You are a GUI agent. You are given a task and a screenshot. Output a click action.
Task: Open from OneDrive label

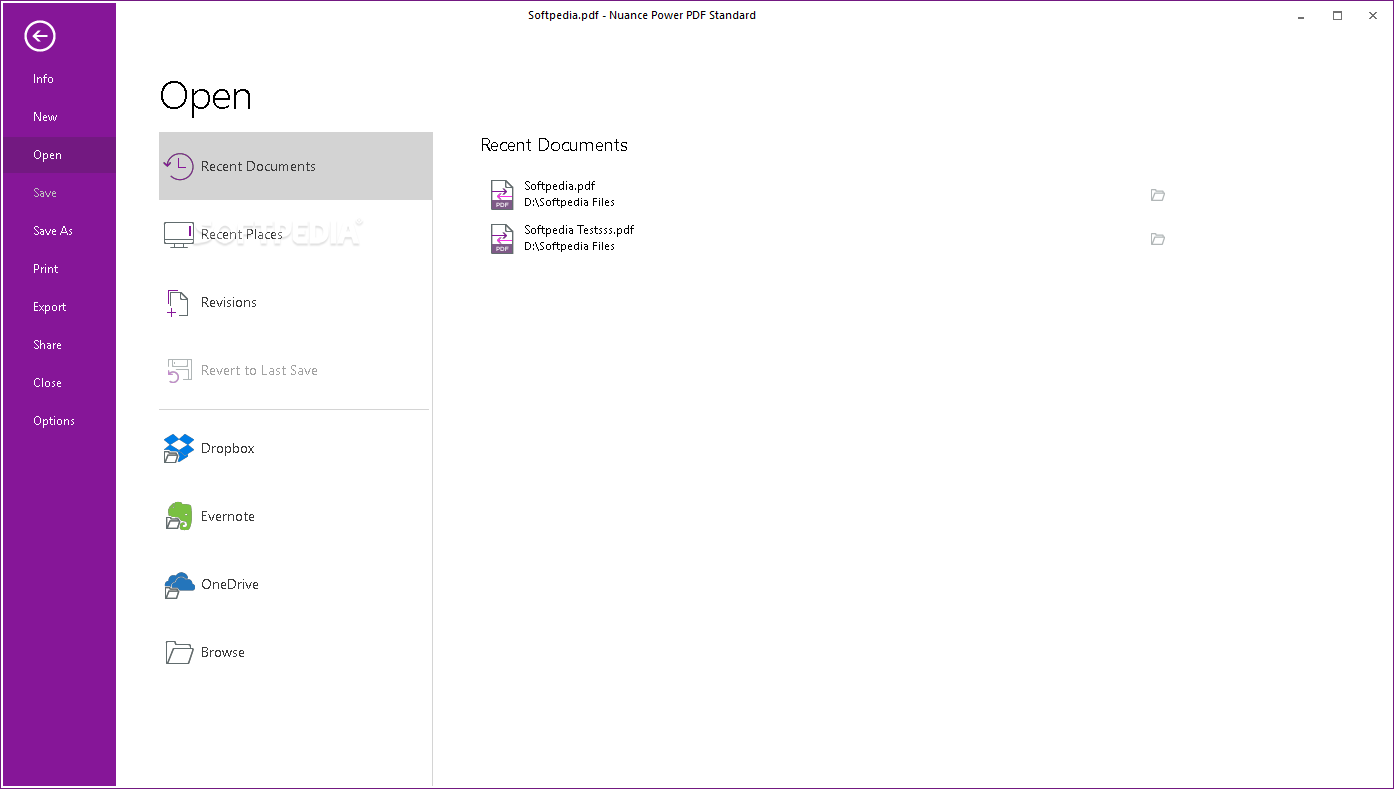(x=230, y=584)
